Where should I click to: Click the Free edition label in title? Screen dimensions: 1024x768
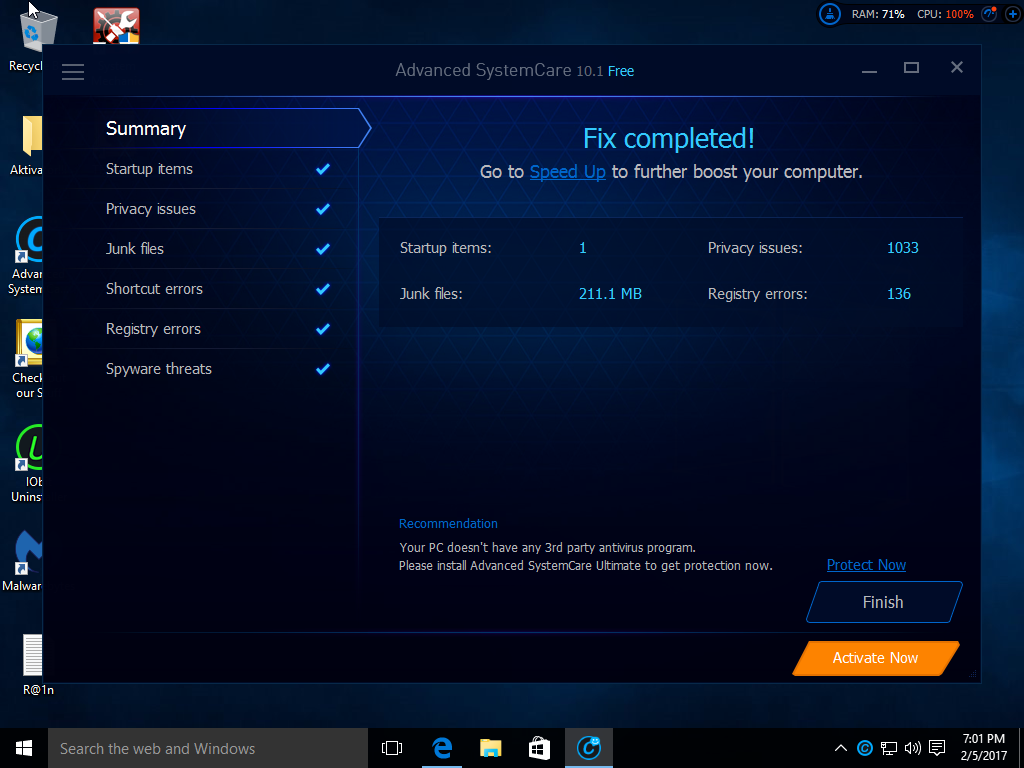(620, 71)
